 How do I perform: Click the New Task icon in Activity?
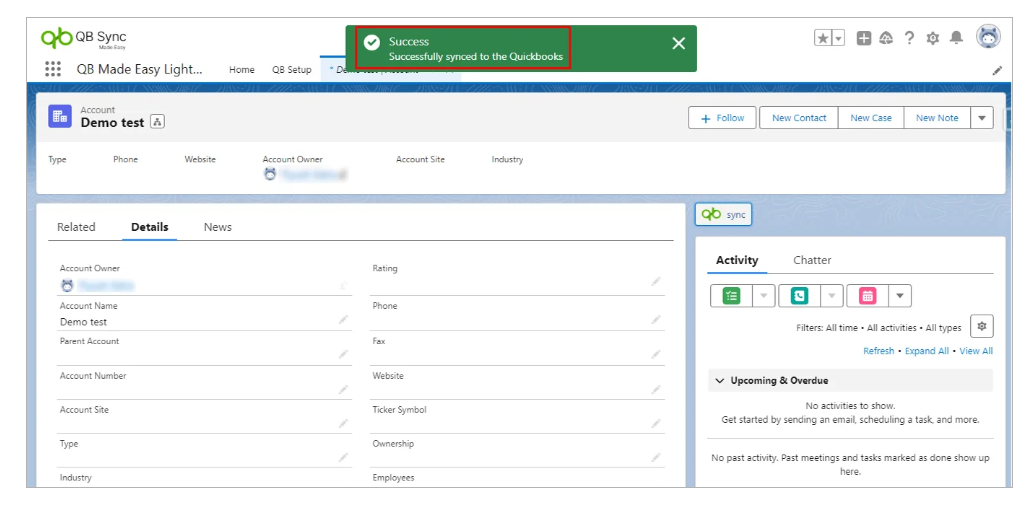[x=731, y=296]
